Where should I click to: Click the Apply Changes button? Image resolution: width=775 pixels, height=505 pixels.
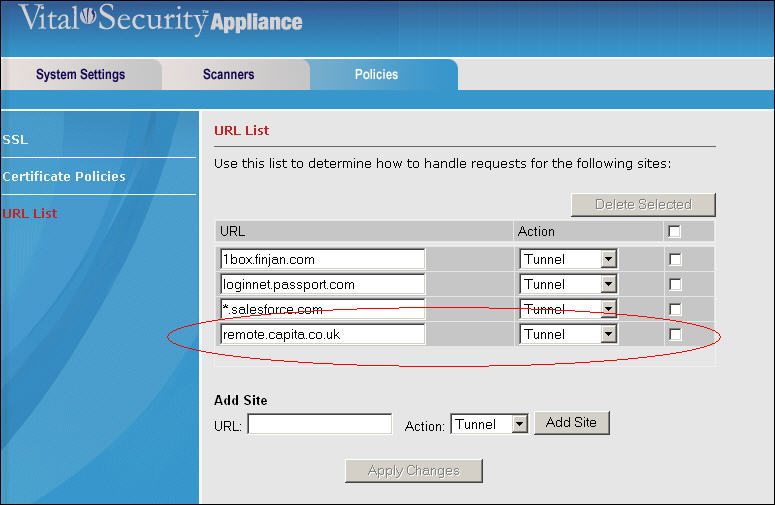click(x=413, y=471)
